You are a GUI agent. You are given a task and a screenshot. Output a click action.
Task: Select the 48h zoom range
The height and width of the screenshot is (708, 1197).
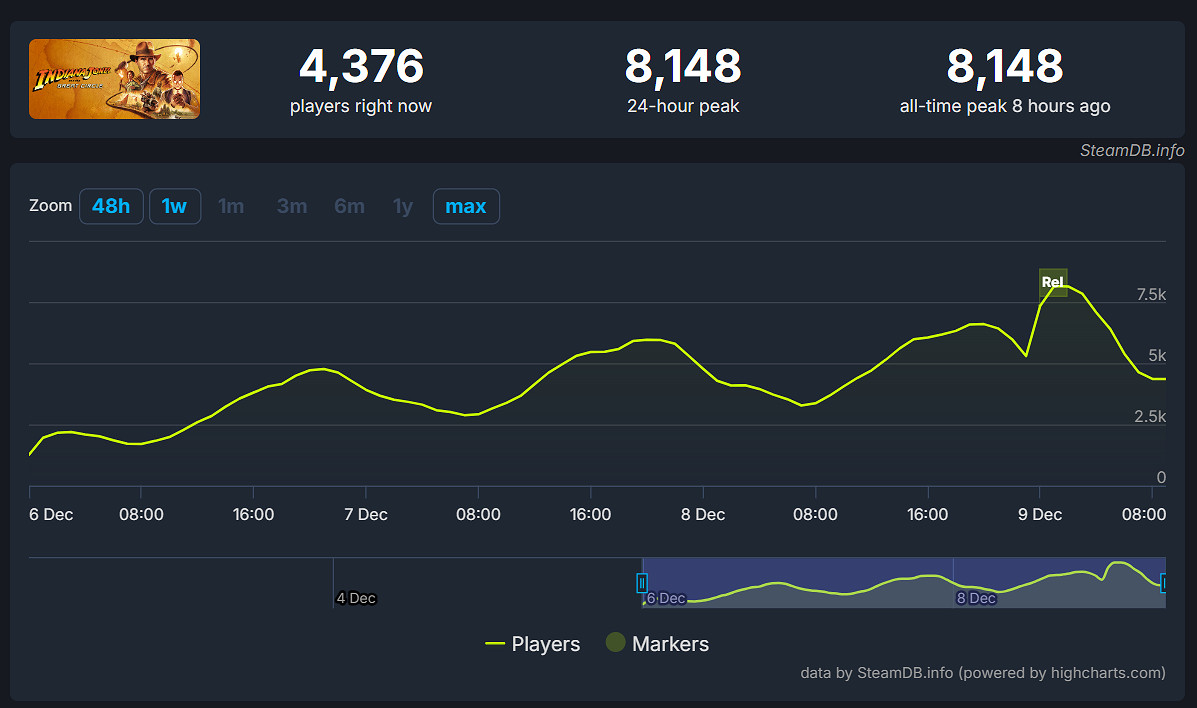[111, 206]
